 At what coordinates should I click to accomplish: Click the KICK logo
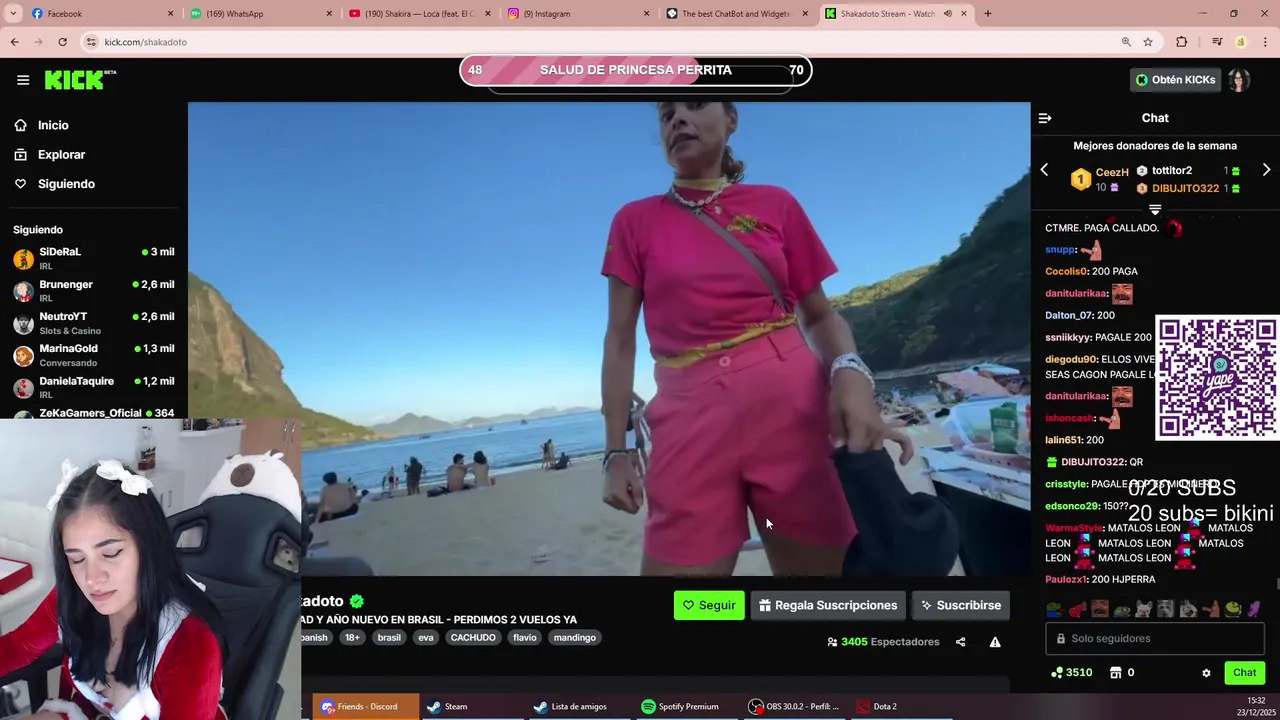[x=80, y=80]
